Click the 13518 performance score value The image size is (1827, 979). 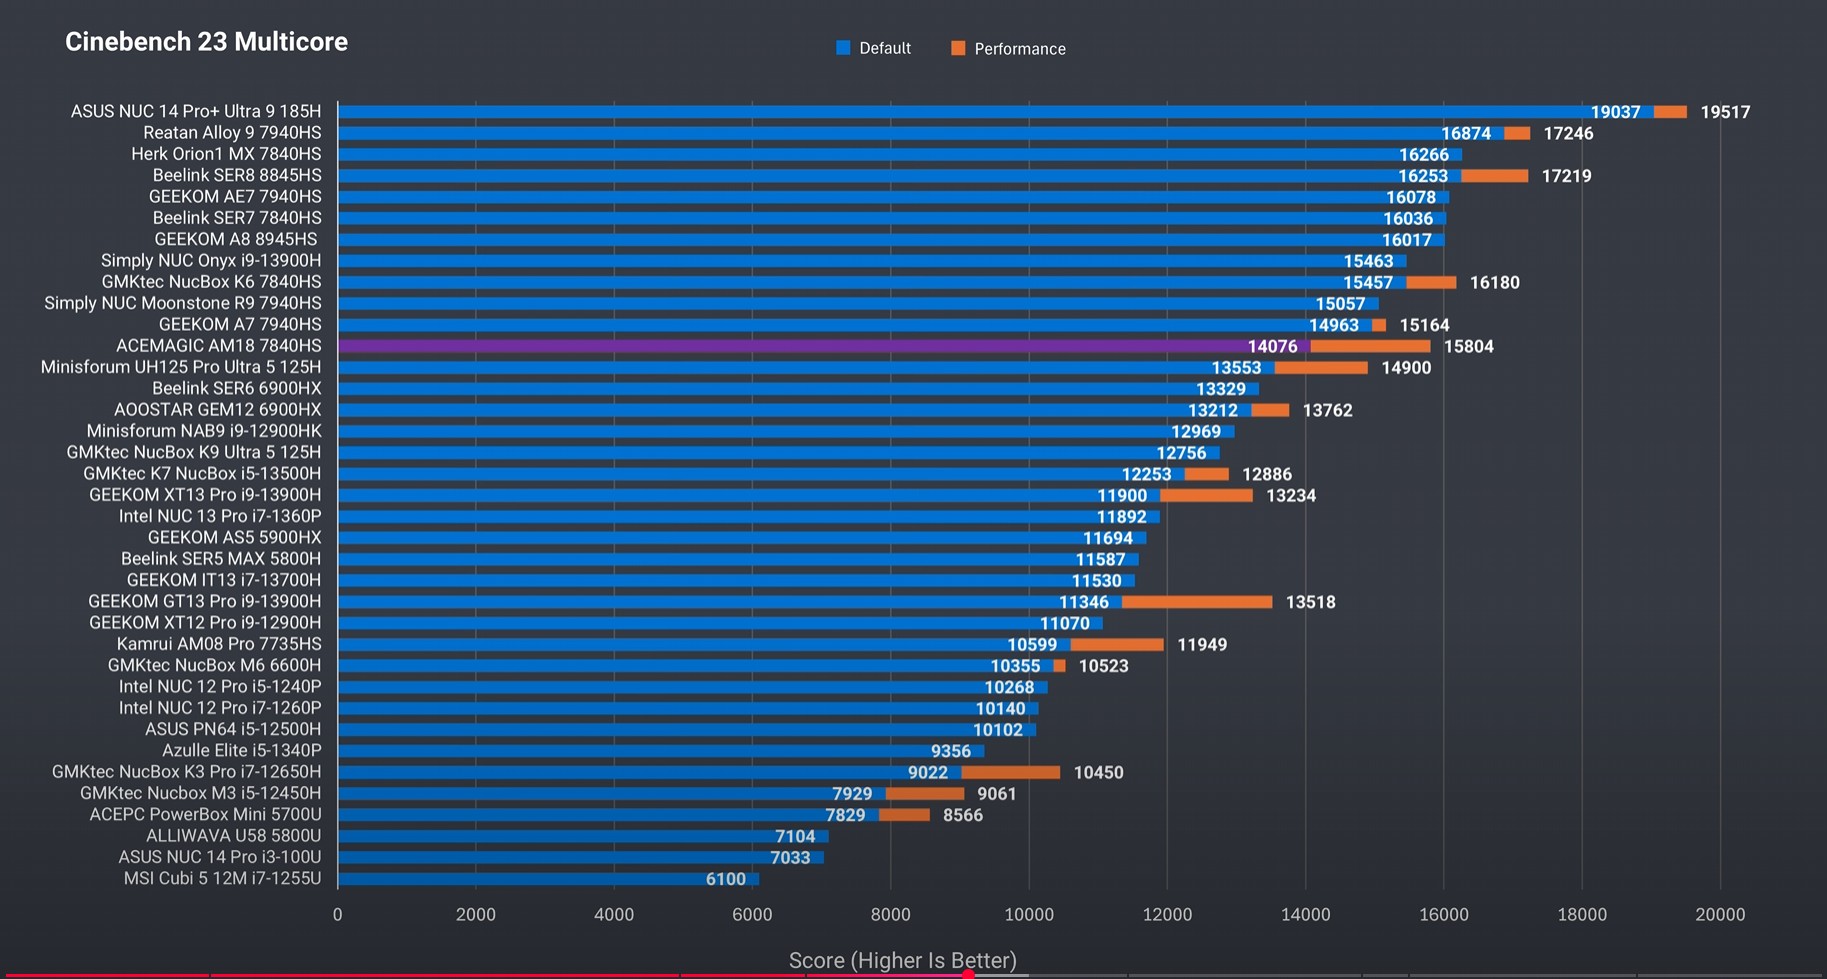[x=1311, y=602]
